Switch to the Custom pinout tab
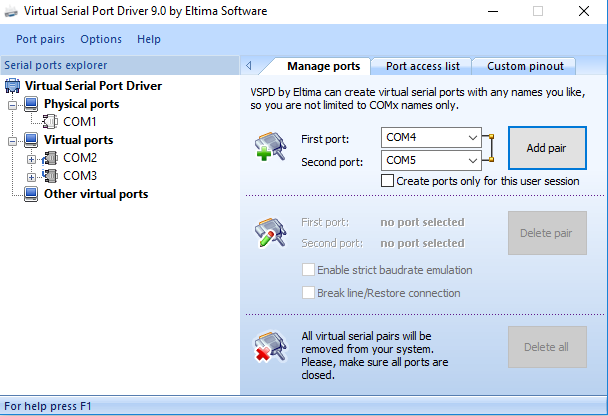This screenshot has width=608, height=416. tap(525, 66)
